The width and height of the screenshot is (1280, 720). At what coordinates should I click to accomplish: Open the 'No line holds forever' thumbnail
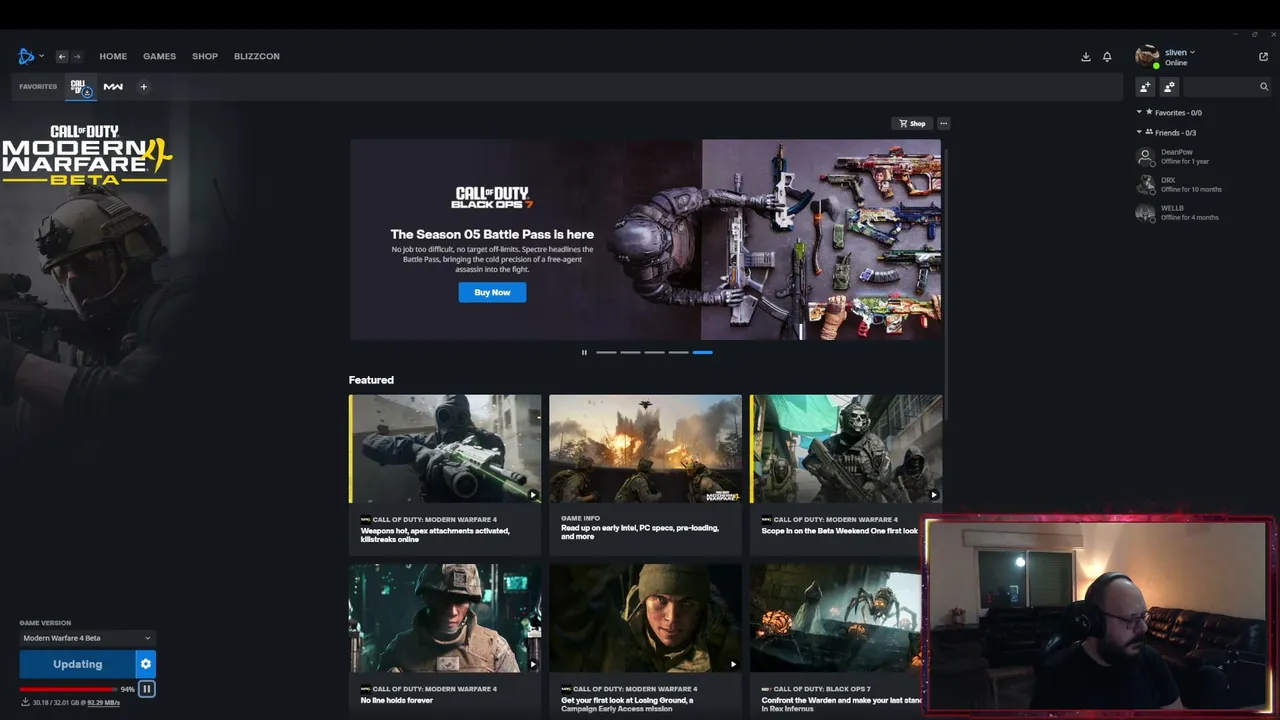click(x=445, y=618)
